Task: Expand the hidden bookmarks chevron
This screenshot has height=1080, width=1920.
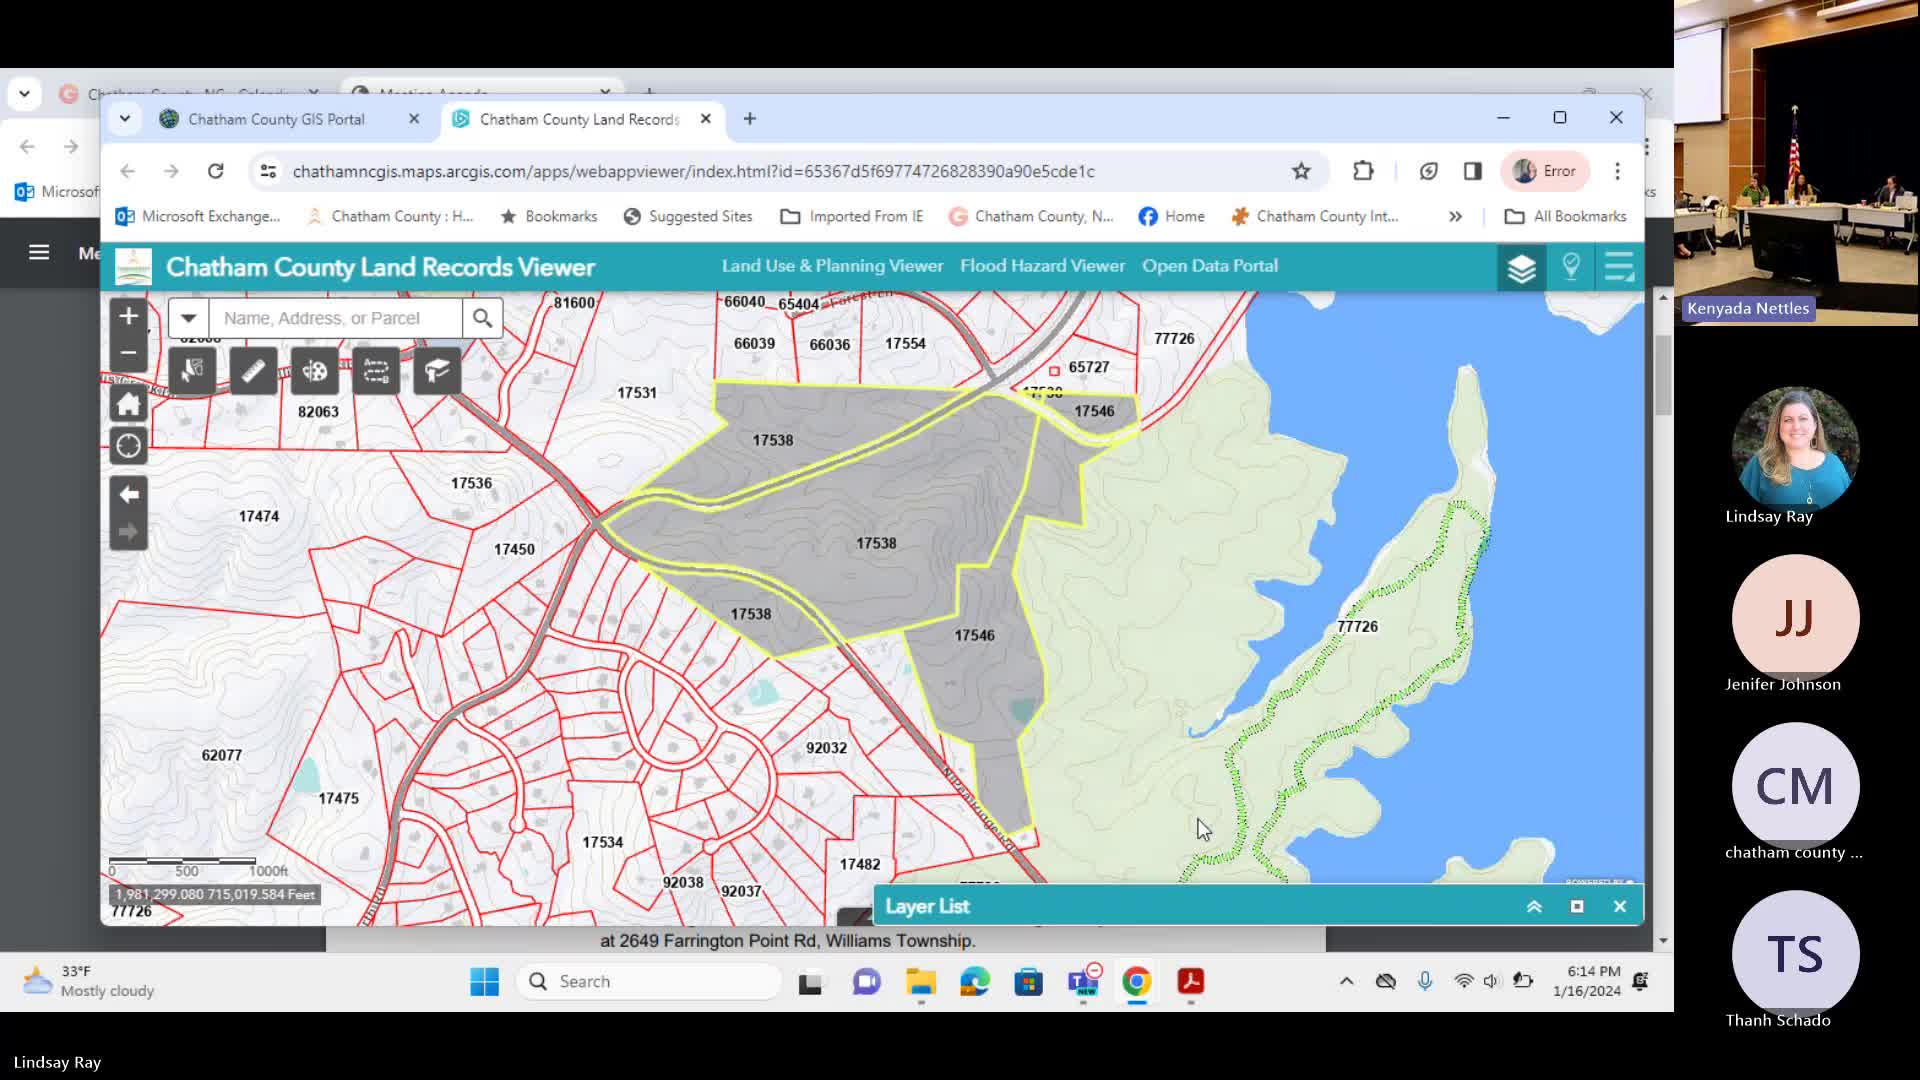Action: click(x=1455, y=216)
